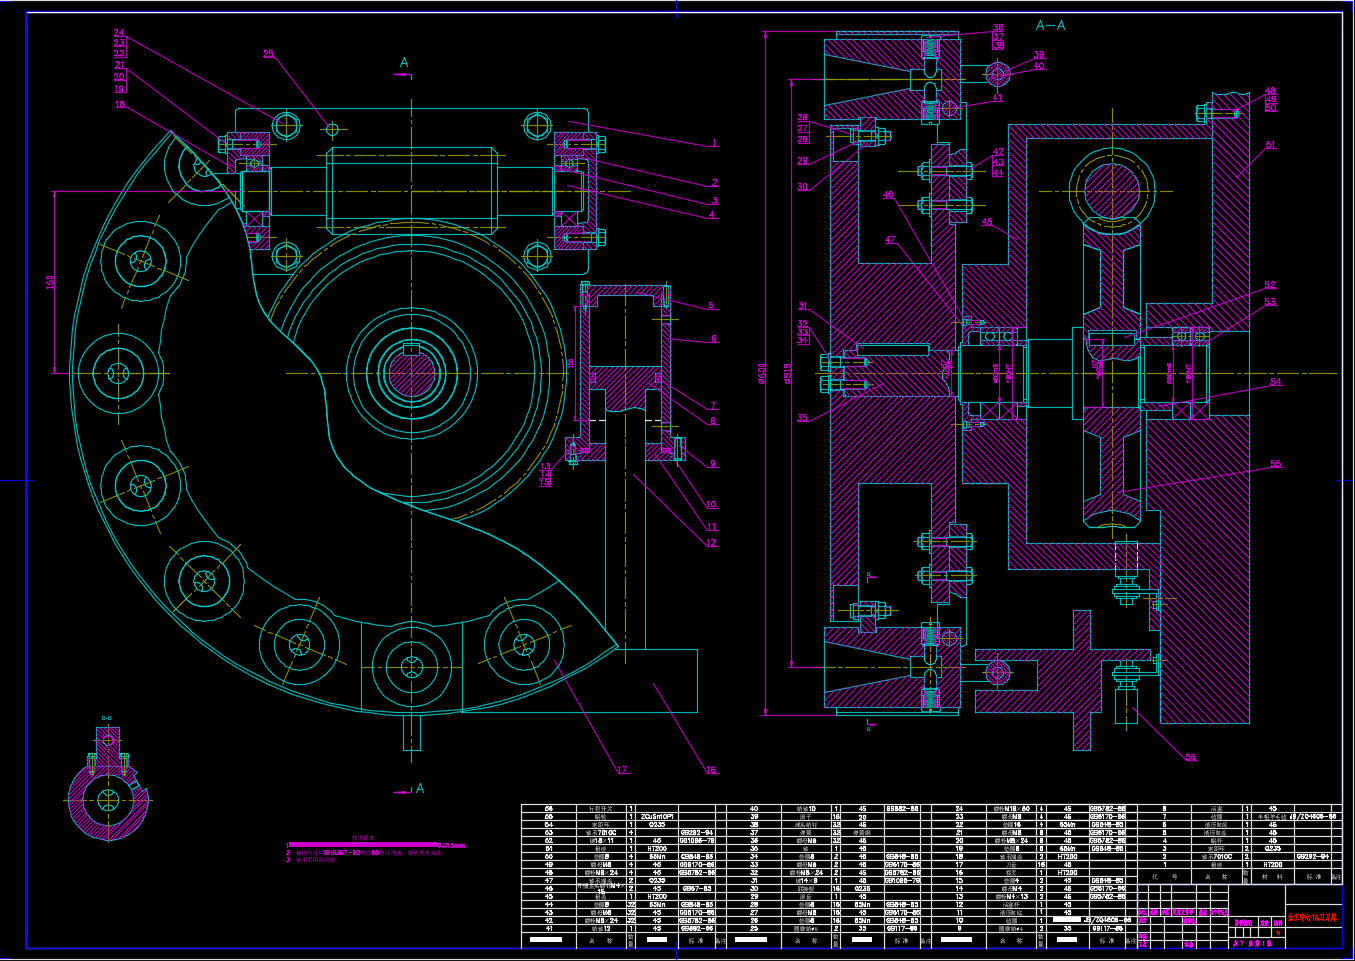Image resolution: width=1355 pixels, height=961 pixels.
Task: Select part callout number 56
Action: [1190, 758]
